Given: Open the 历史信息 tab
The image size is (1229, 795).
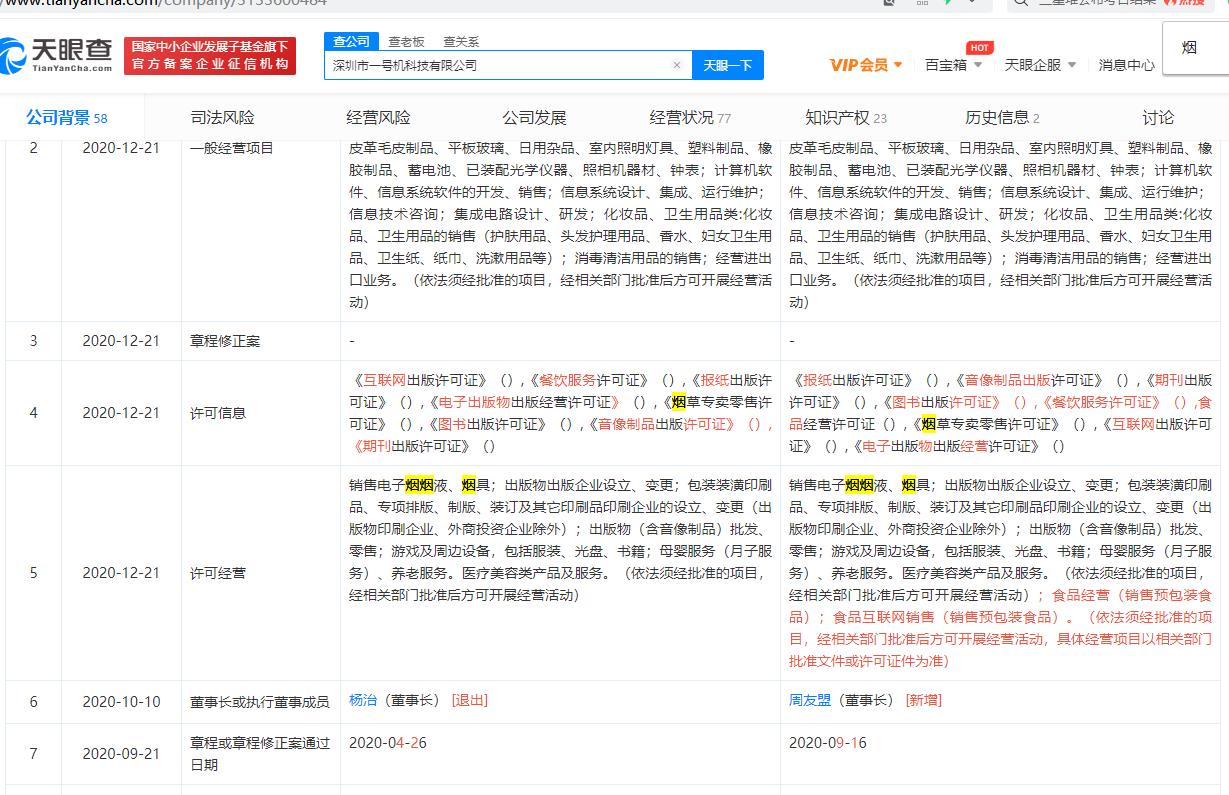Looking at the screenshot, I should click(1002, 118).
